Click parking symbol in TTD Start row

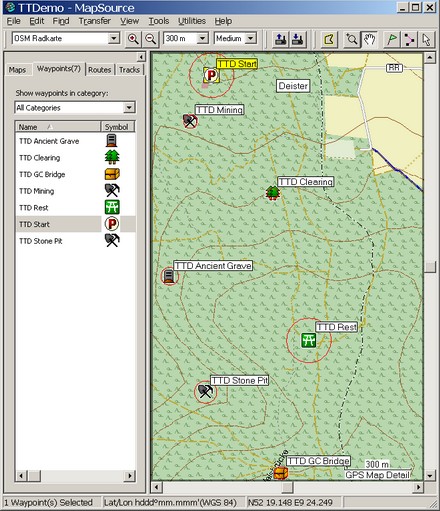pyautogui.click(x=112, y=224)
